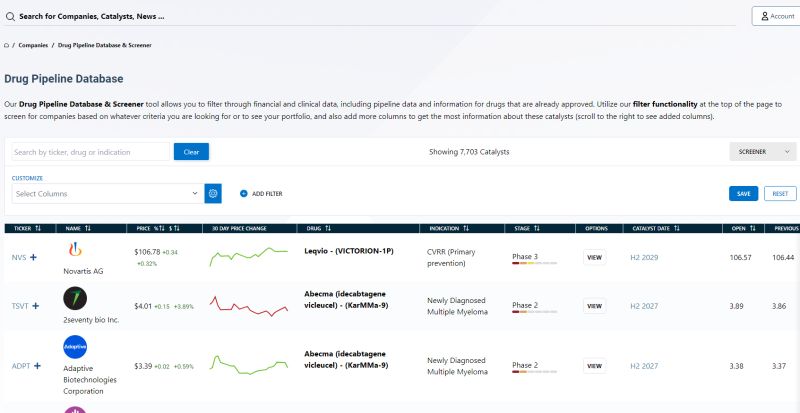Add TSVT using its plus icon
The image size is (800, 413).
pos(37,305)
